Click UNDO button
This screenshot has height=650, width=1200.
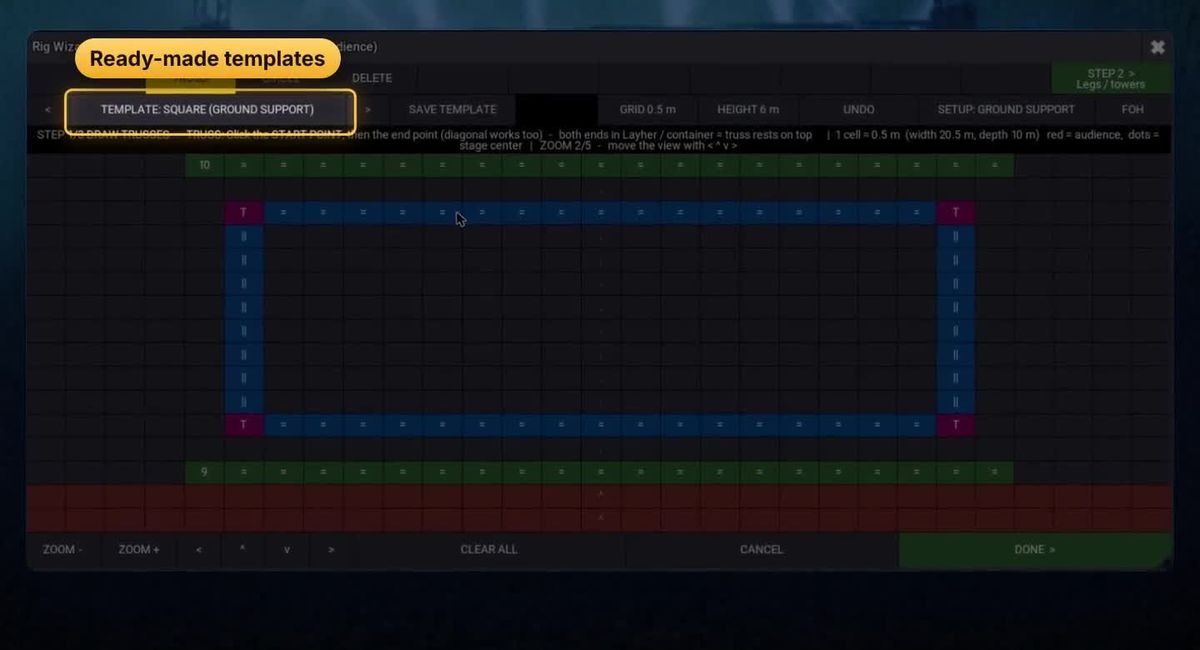point(858,109)
